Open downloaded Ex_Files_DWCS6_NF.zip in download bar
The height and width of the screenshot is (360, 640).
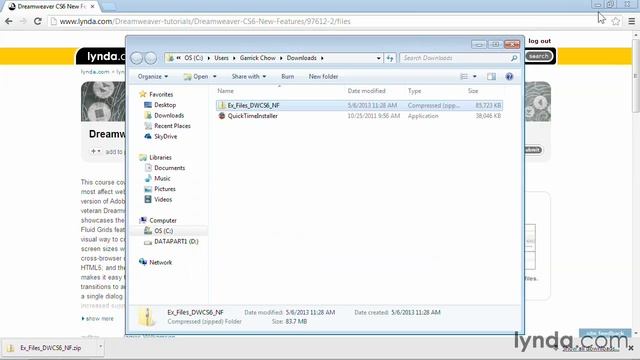pyautogui.click(x=51, y=348)
